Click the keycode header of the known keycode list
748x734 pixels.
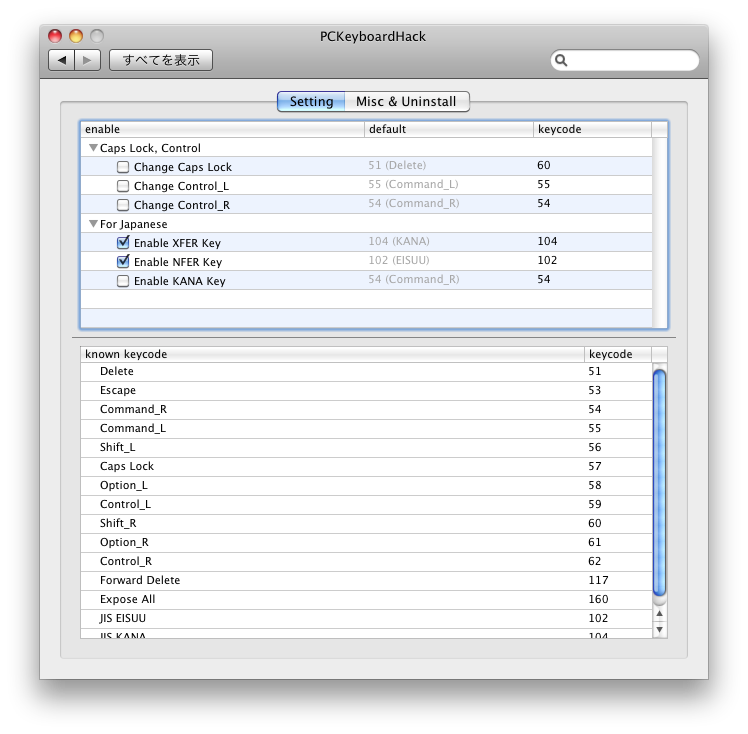point(618,354)
